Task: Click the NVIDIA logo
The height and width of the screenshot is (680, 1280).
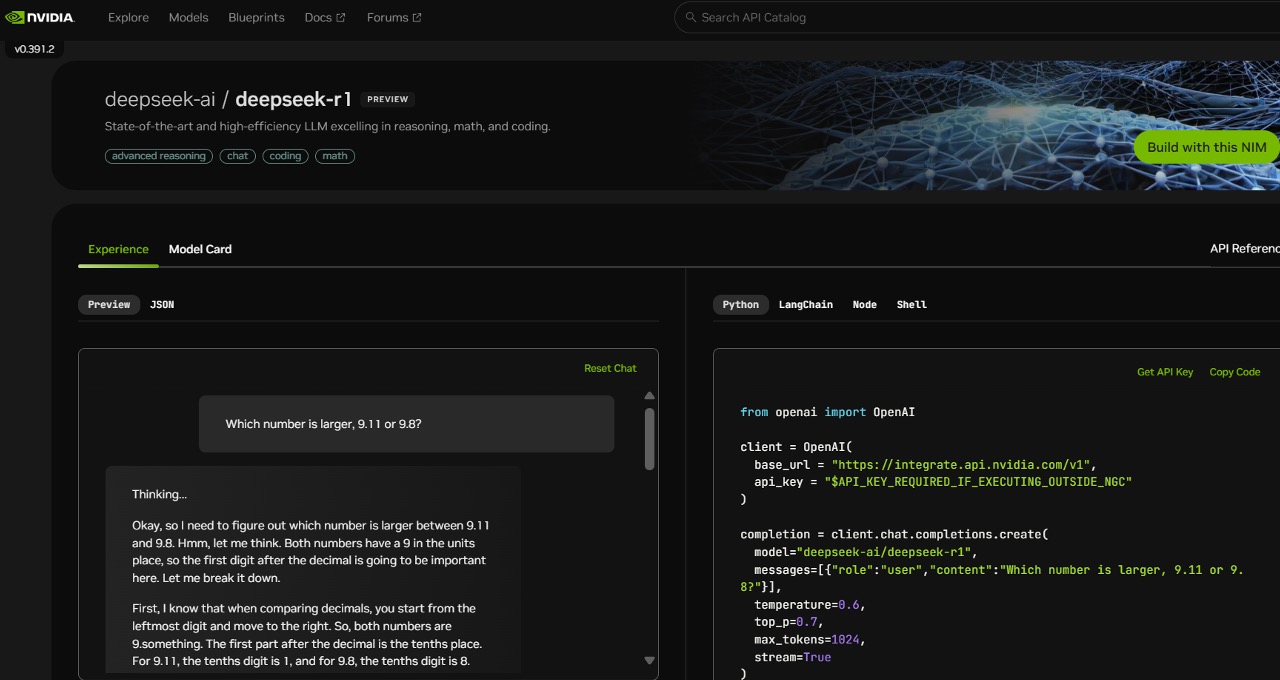Action: (x=40, y=17)
